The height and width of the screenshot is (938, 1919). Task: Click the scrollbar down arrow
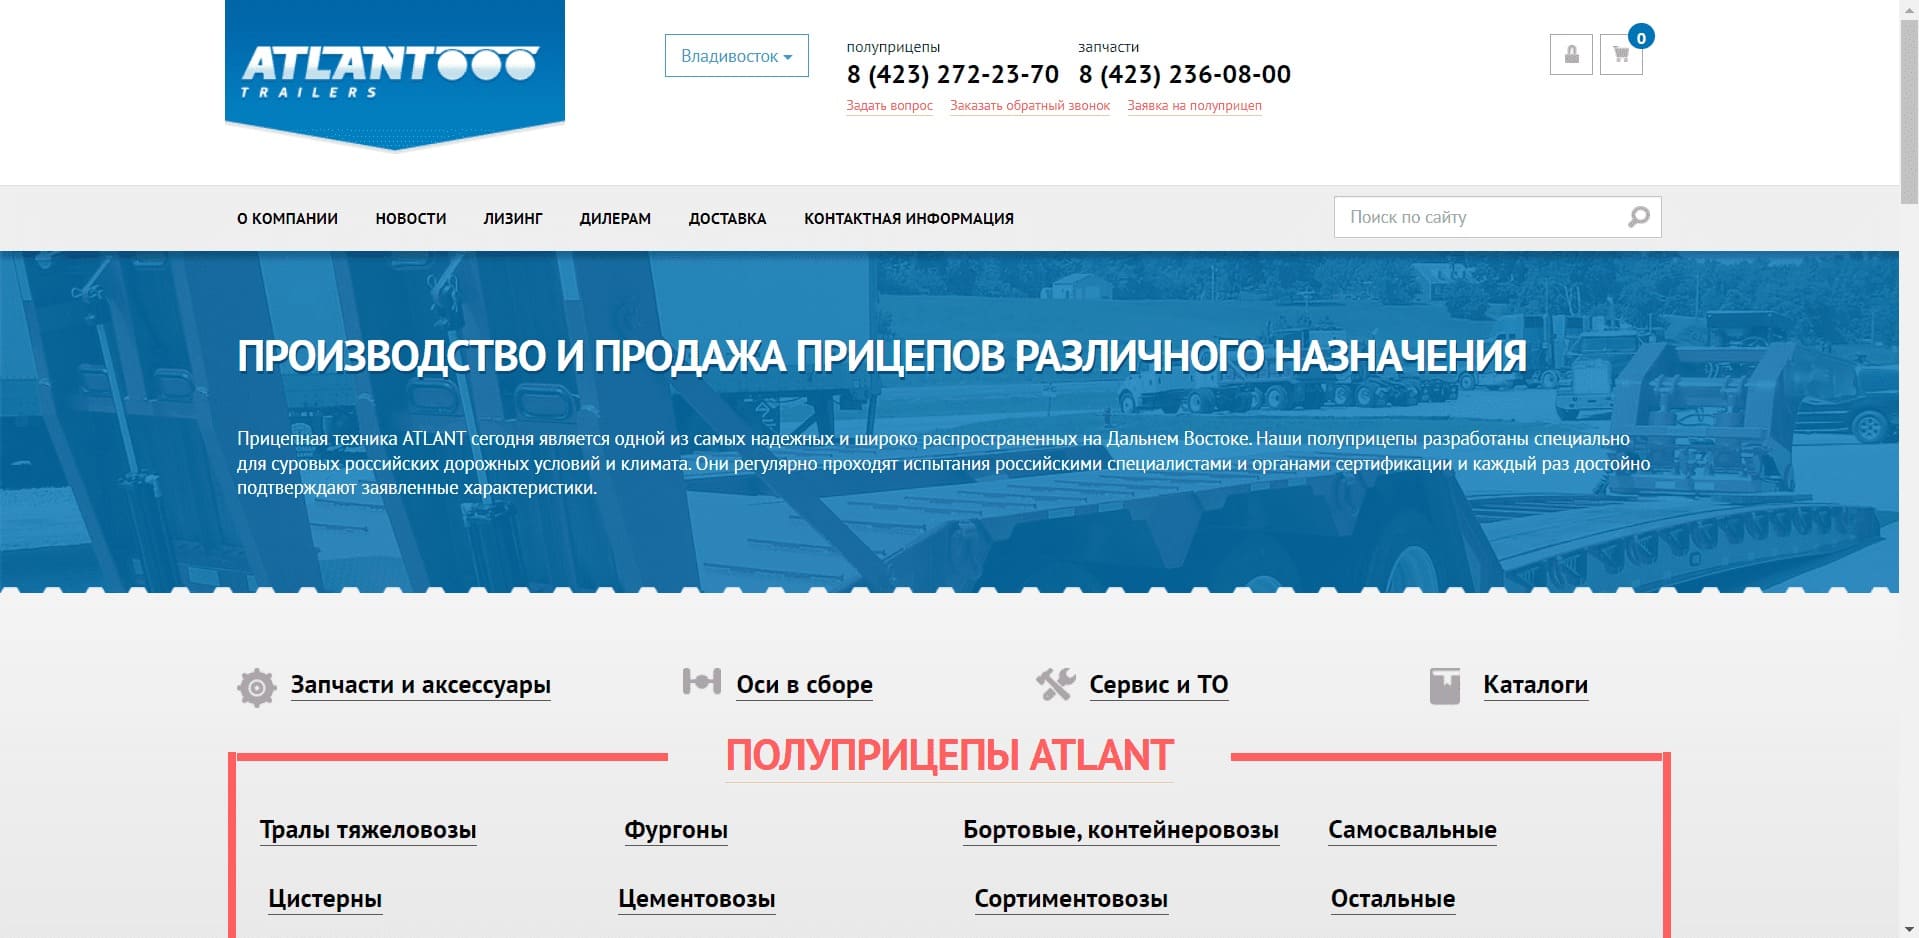[1909, 930]
